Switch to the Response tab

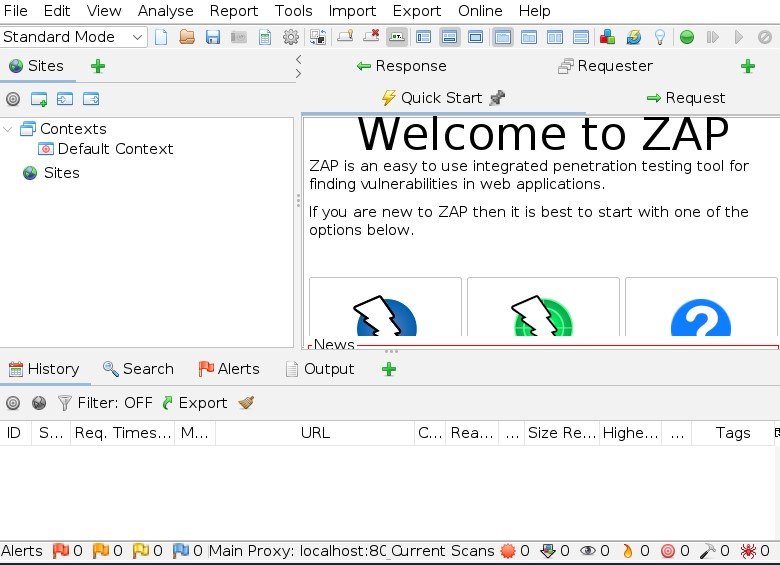[x=401, y=66]
